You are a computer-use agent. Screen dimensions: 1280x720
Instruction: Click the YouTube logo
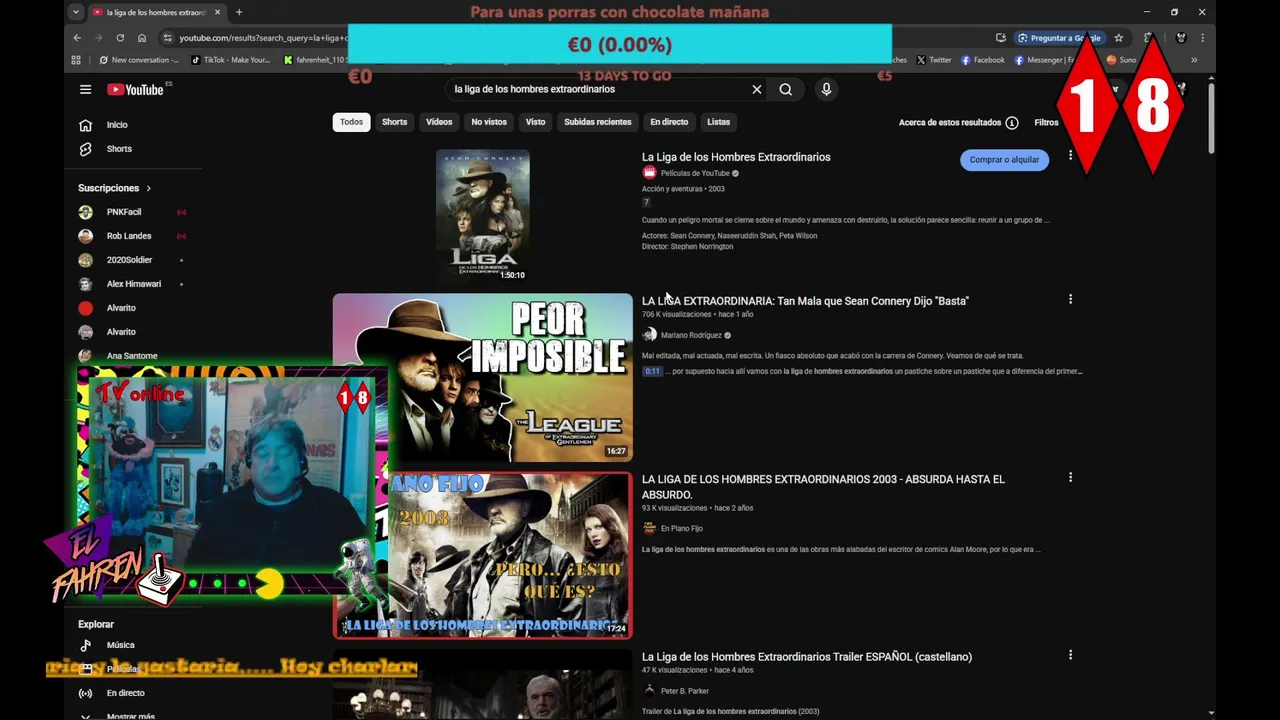tap(135, 89)
